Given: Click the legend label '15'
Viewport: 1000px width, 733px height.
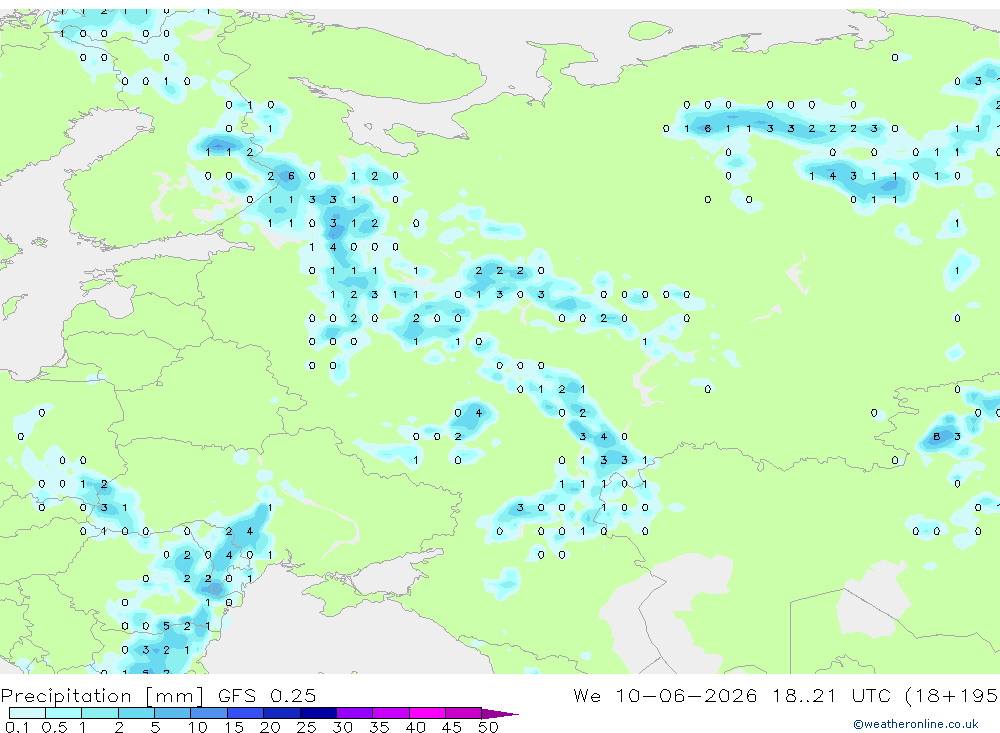Looking at the screenshot, I should [x=234, y=727].
